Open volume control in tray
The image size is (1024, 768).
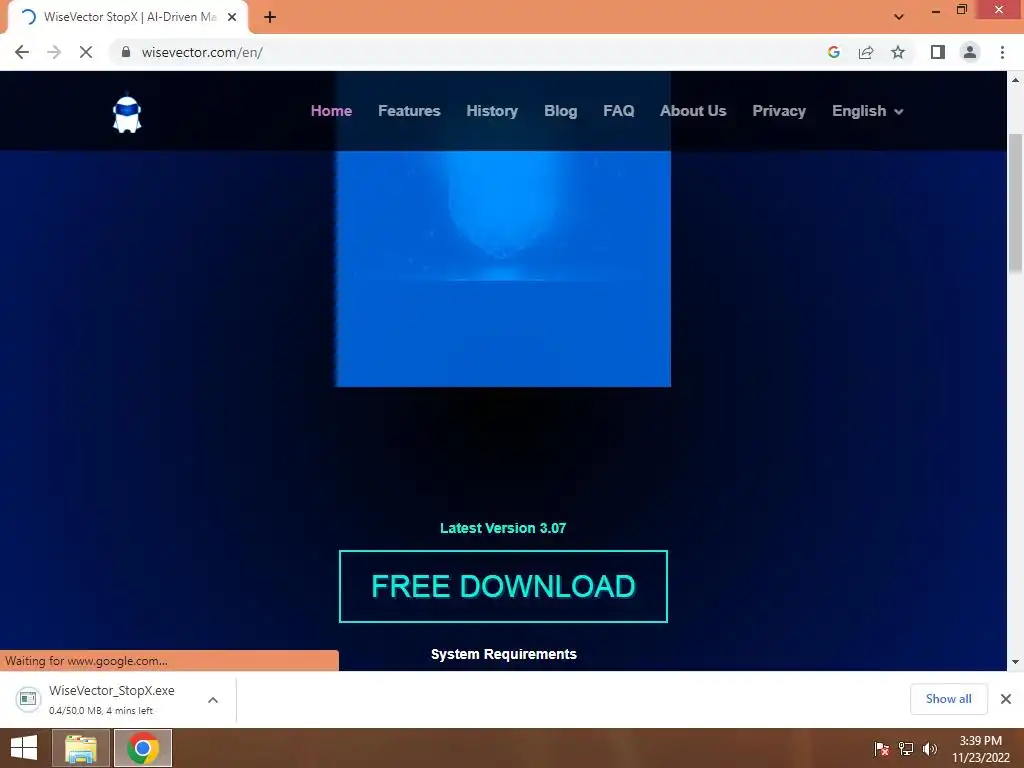[930, 748]
